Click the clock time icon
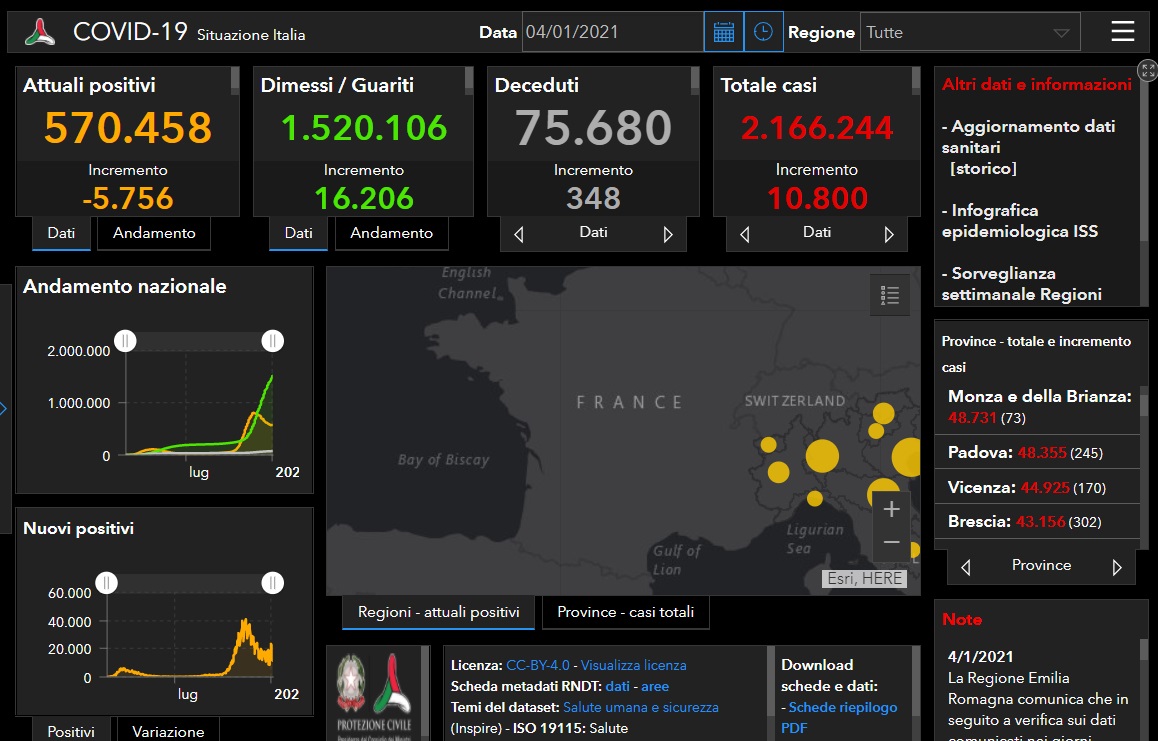The image size is (1158, 741). click(x=763, y=32)
